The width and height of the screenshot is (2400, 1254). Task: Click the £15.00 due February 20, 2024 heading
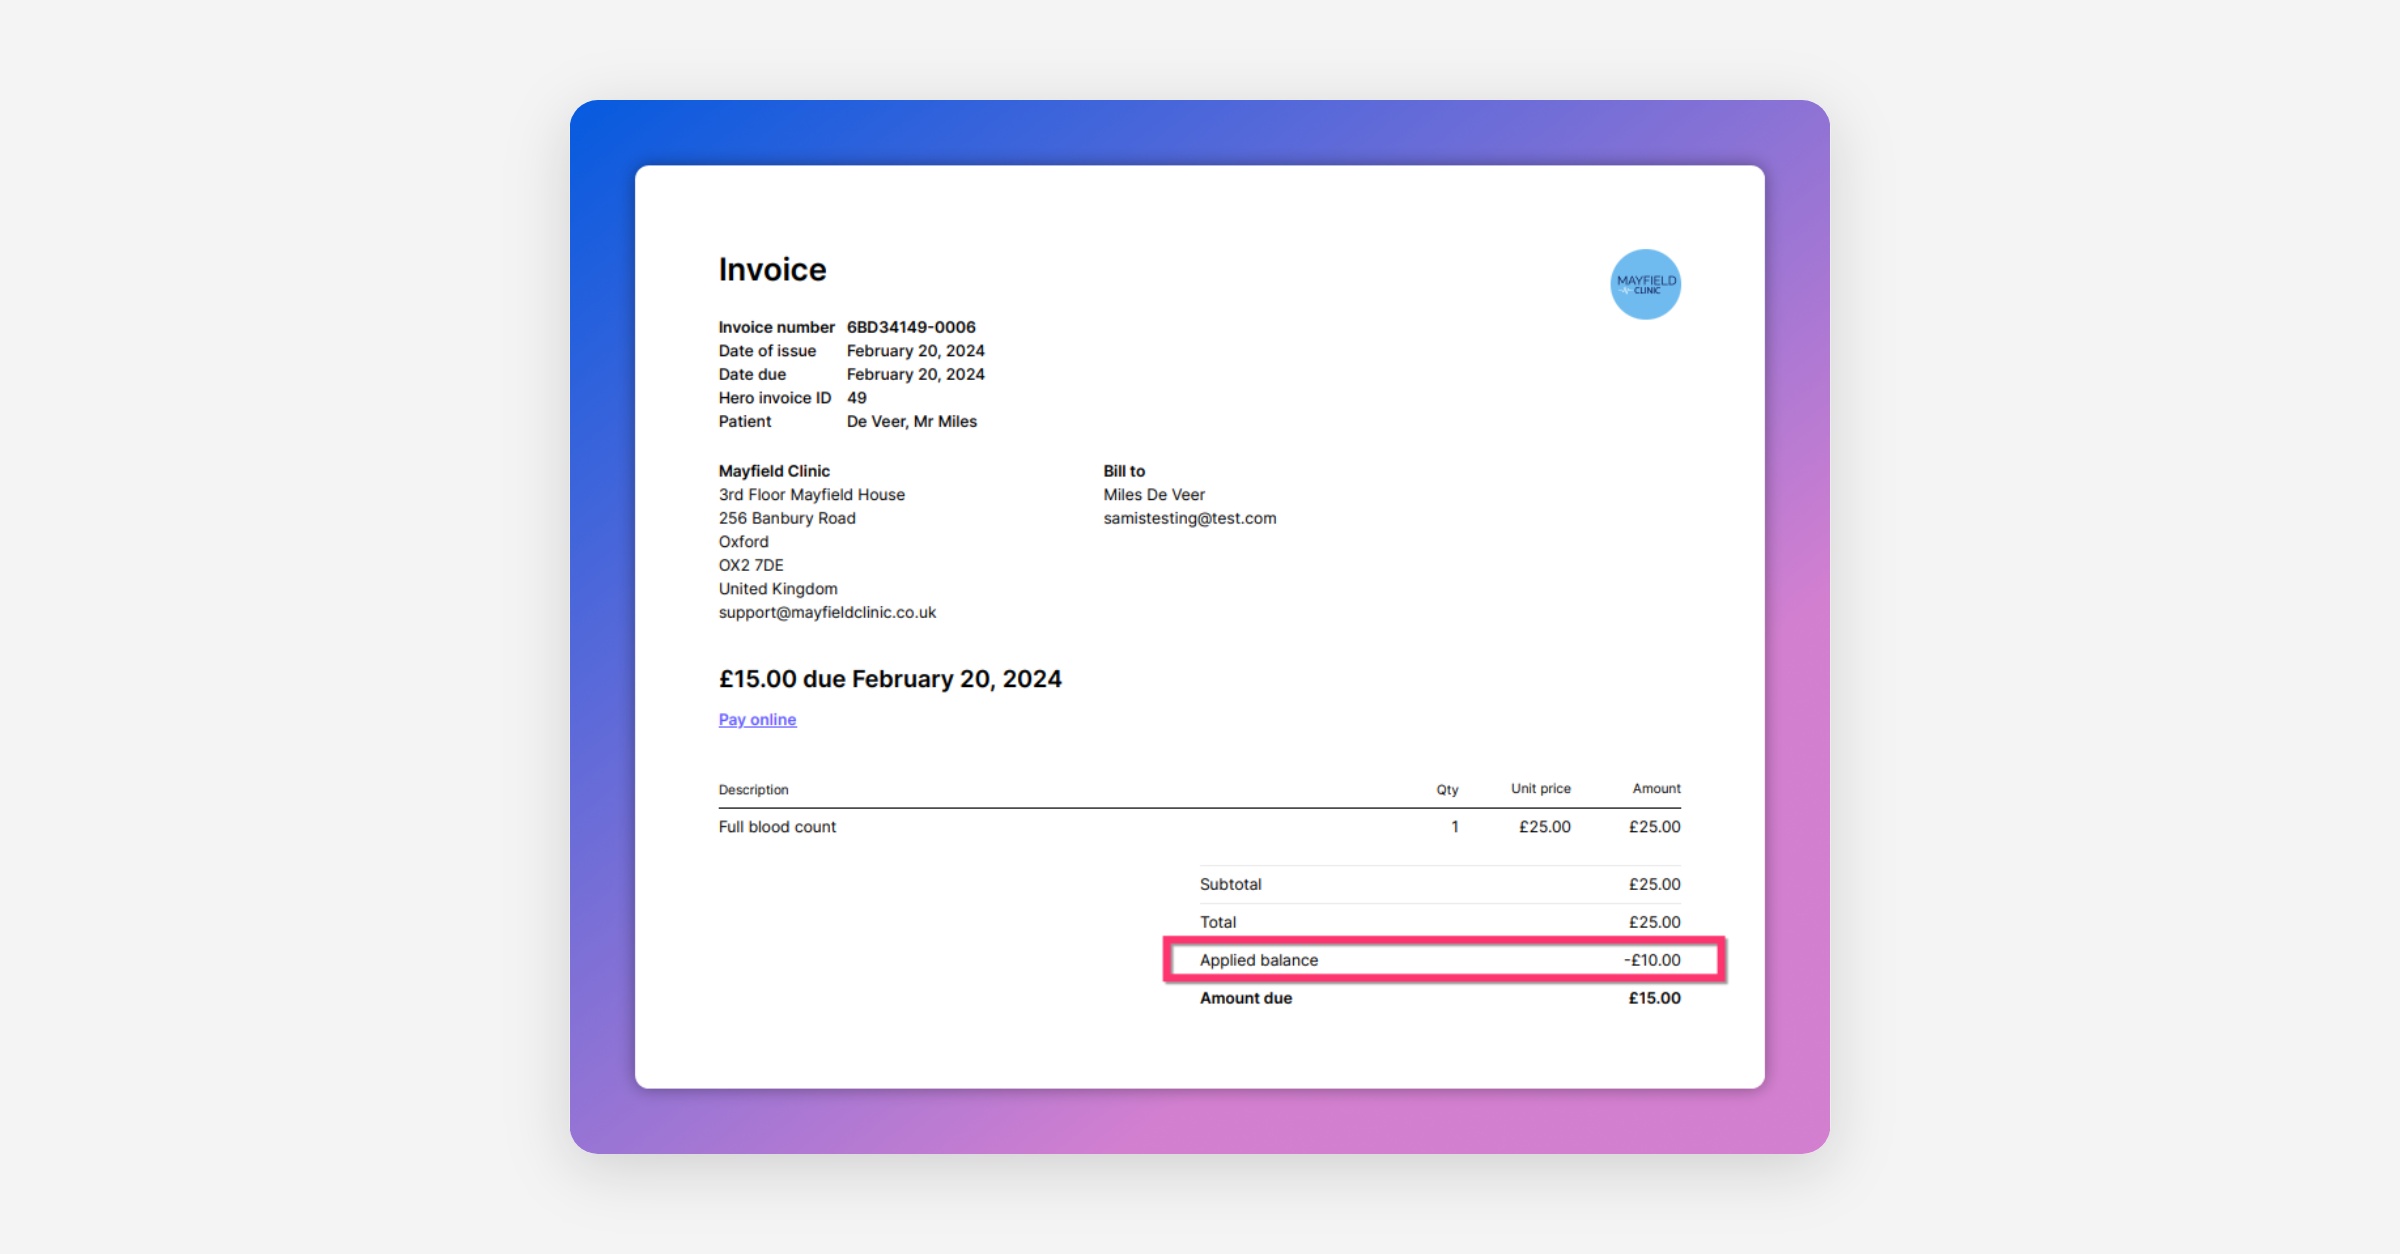[889, 679]
